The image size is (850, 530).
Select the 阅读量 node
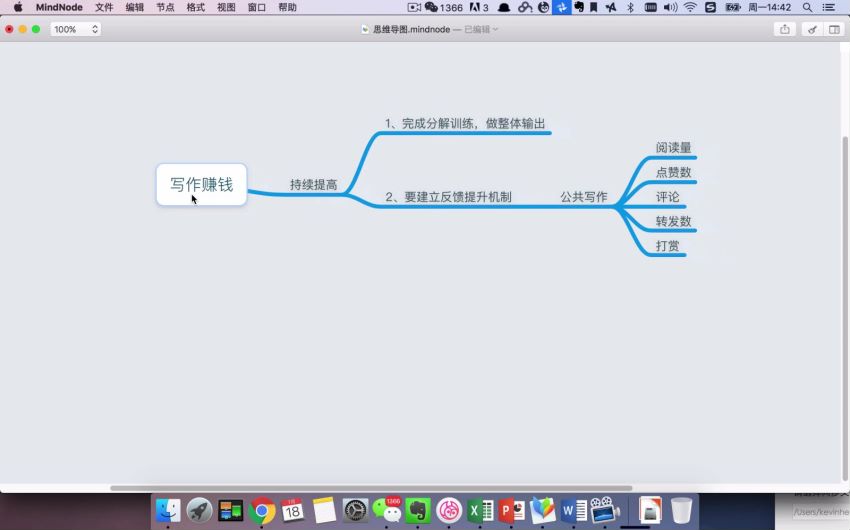[x=673, y=147]
